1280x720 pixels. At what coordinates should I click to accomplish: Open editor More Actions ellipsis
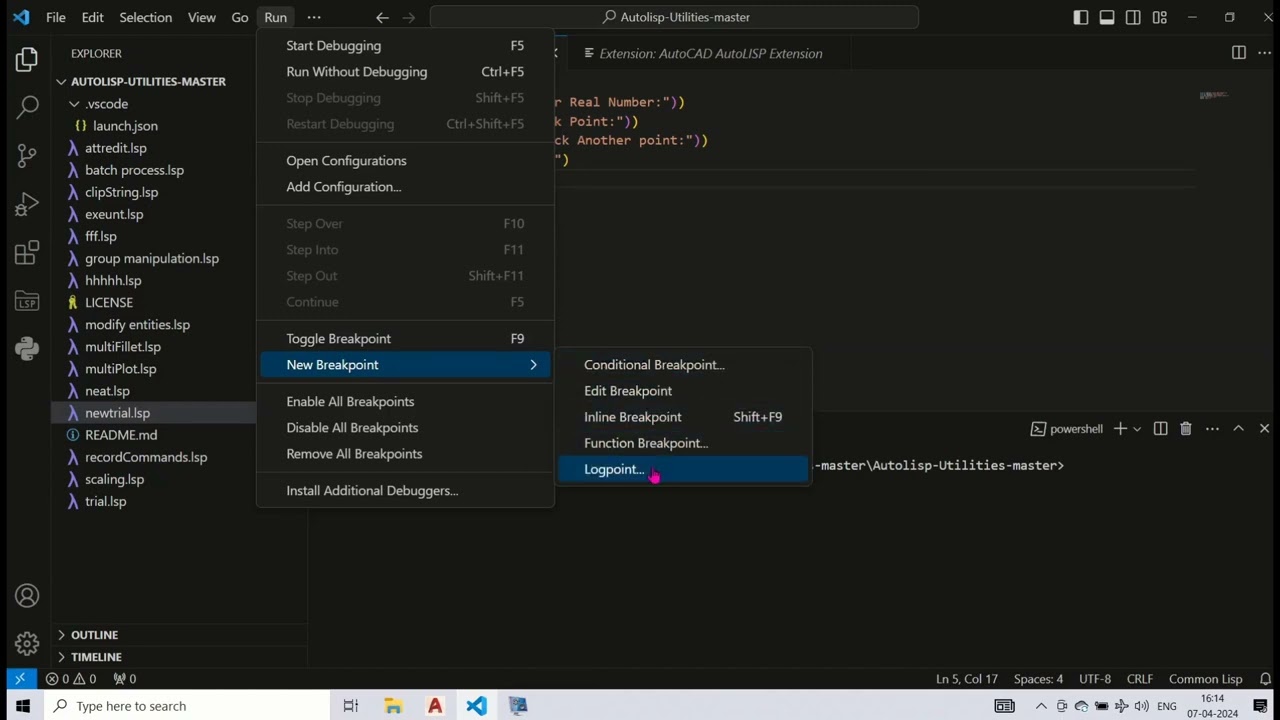pyautogui.click(x=1264, y=53)
